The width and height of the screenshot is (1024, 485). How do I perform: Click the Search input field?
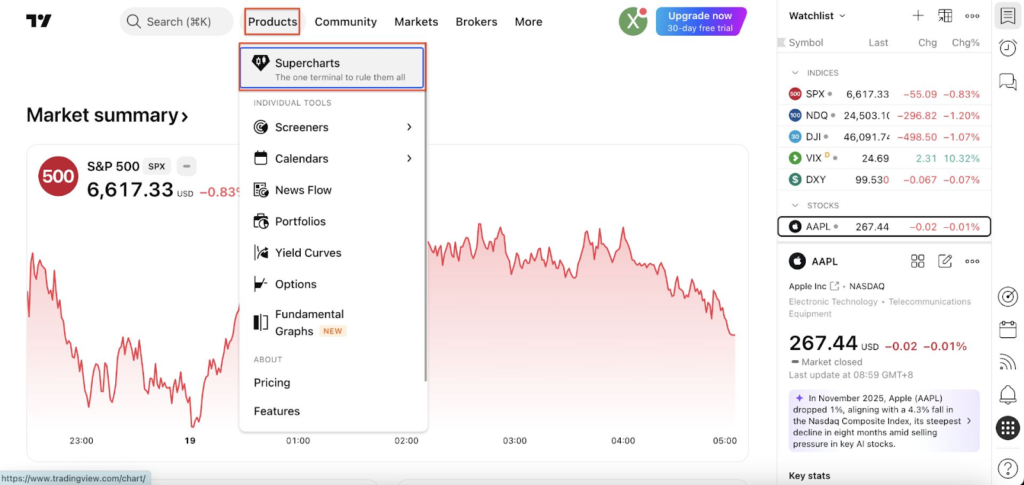click(178, 21)
